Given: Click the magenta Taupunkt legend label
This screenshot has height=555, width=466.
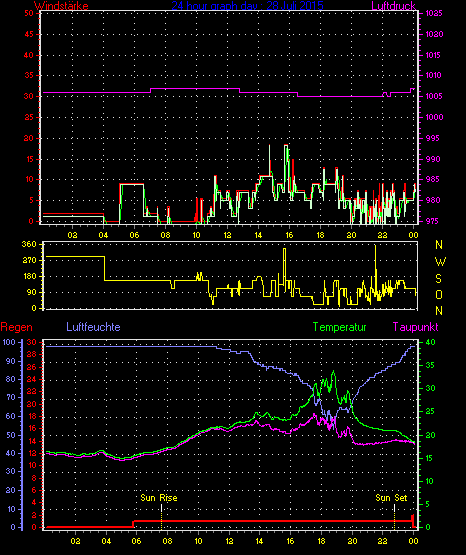Looking at the screenshot, I should [415, 327].
